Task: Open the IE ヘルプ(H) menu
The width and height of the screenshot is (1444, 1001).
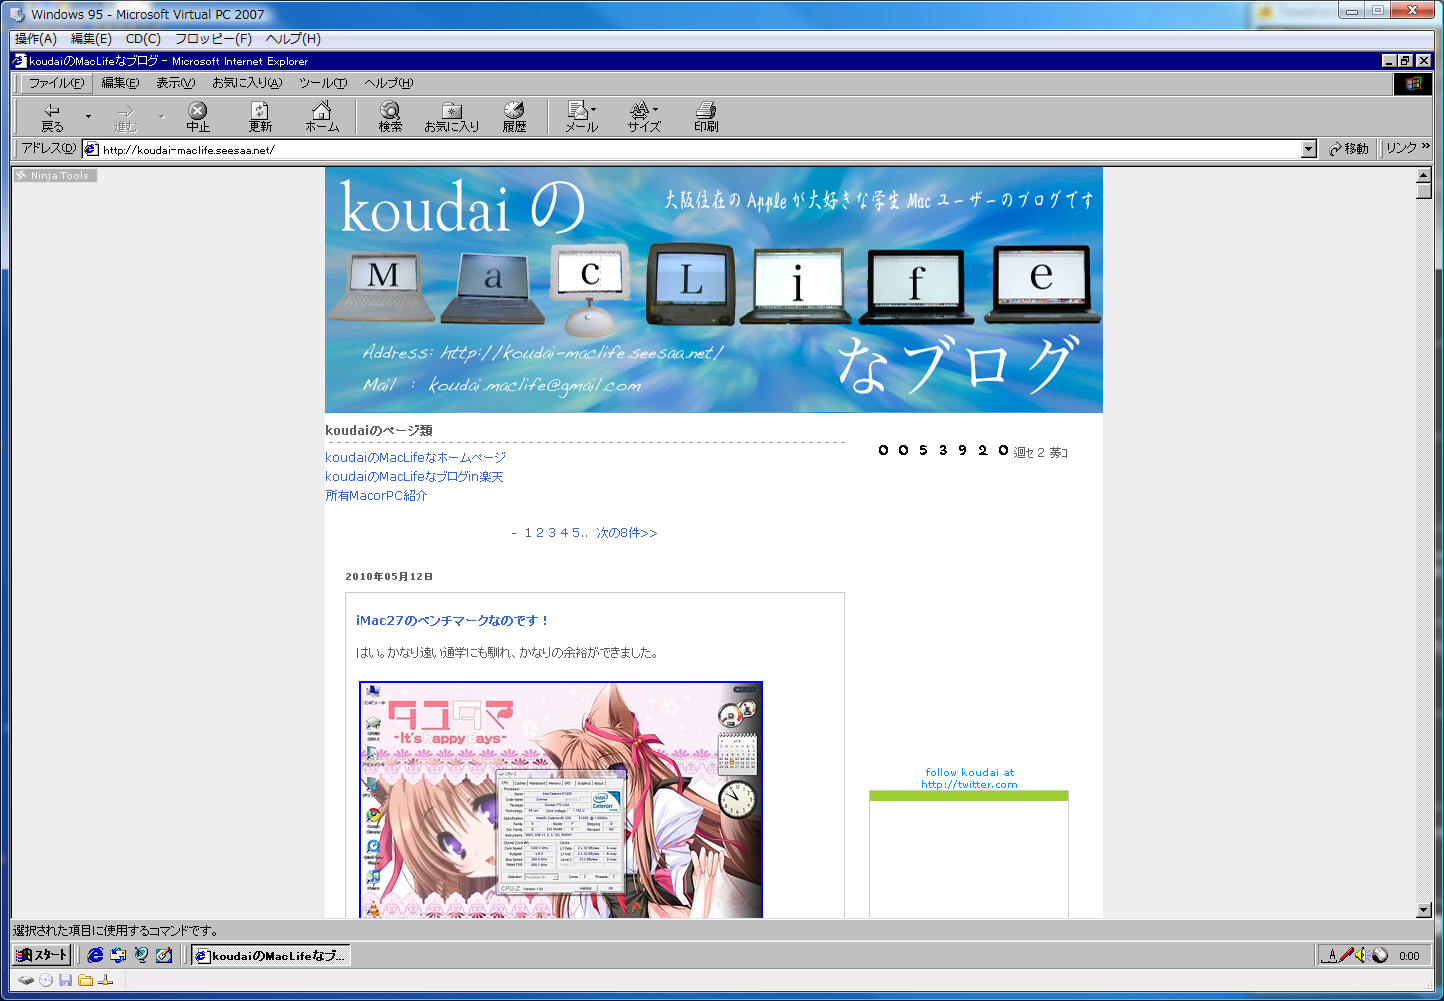Action: pyautogui.click(x=388, y=83)
